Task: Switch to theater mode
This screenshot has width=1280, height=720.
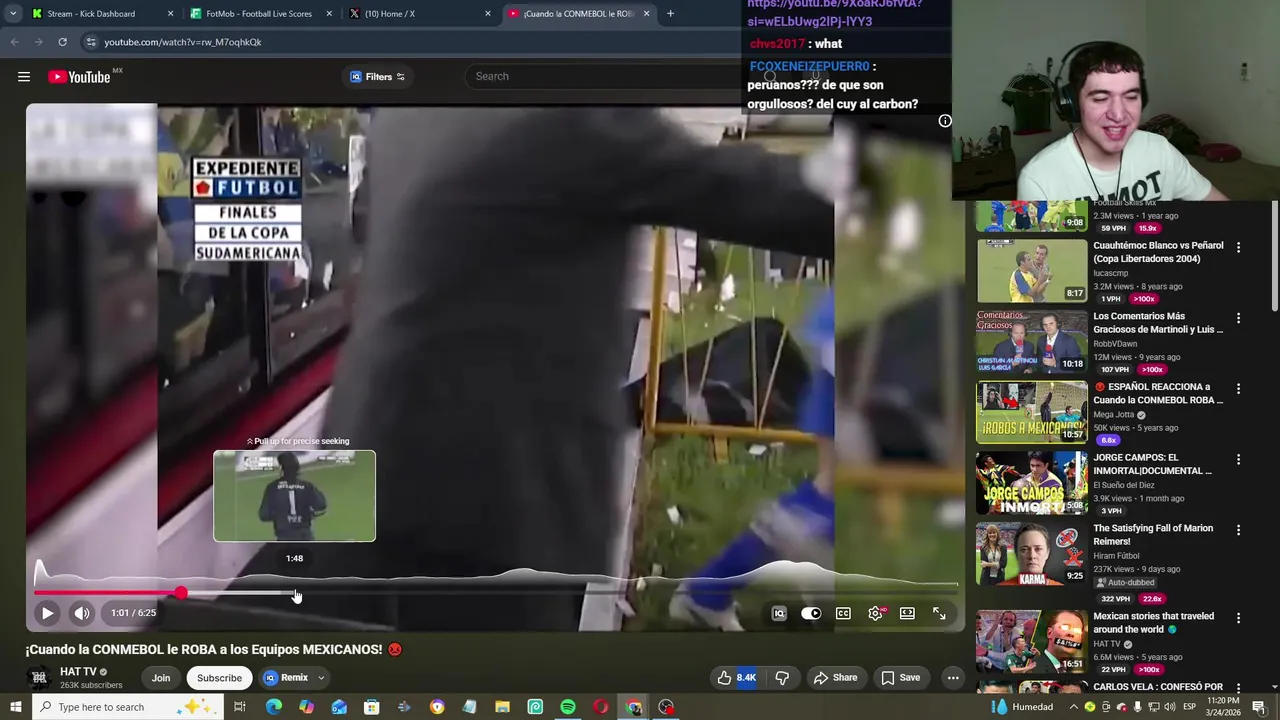Action: 907,613
